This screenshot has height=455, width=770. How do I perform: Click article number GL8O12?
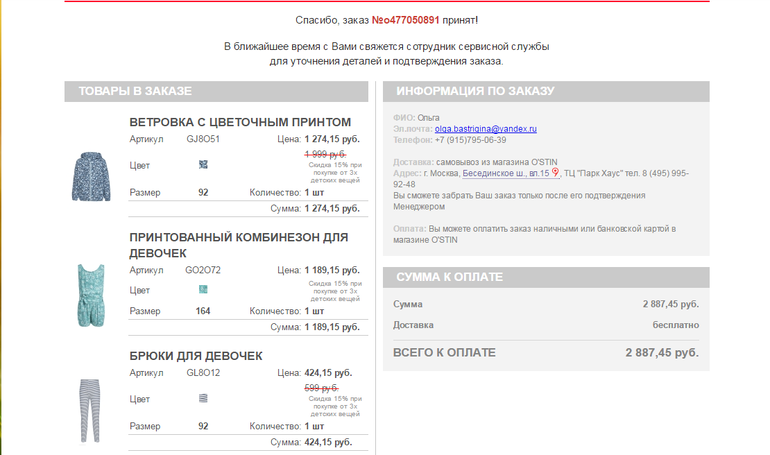[203, 373]
